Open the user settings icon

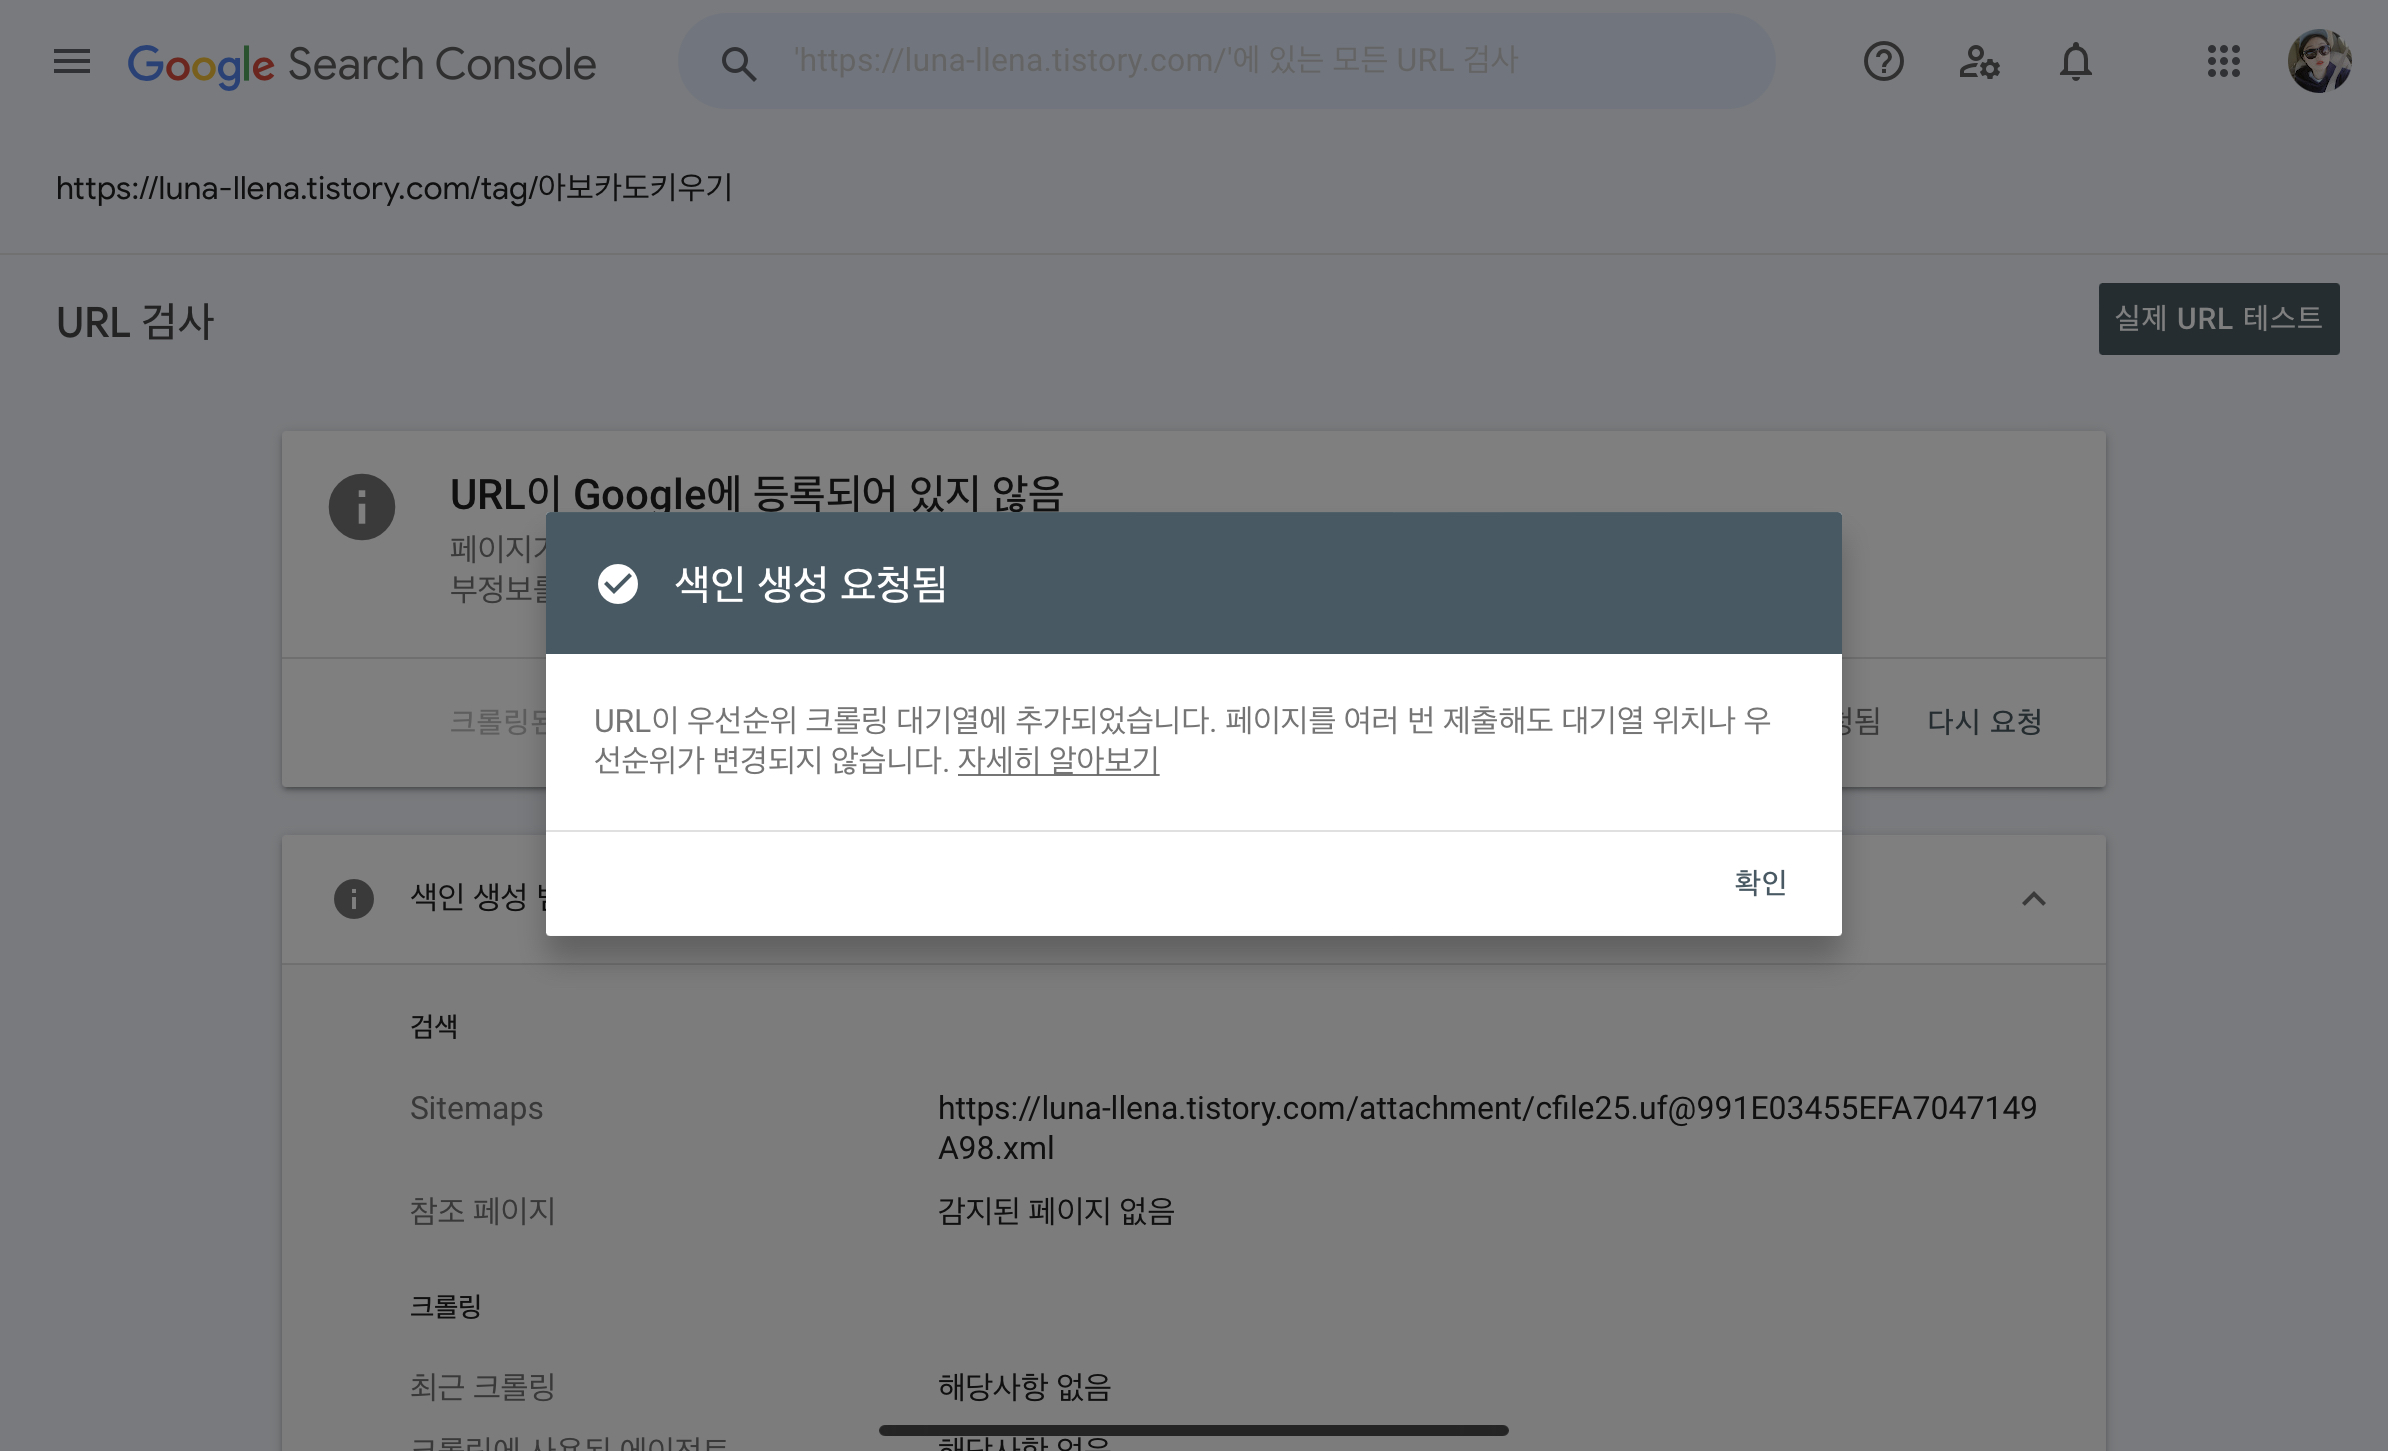tap(1978, 62)
